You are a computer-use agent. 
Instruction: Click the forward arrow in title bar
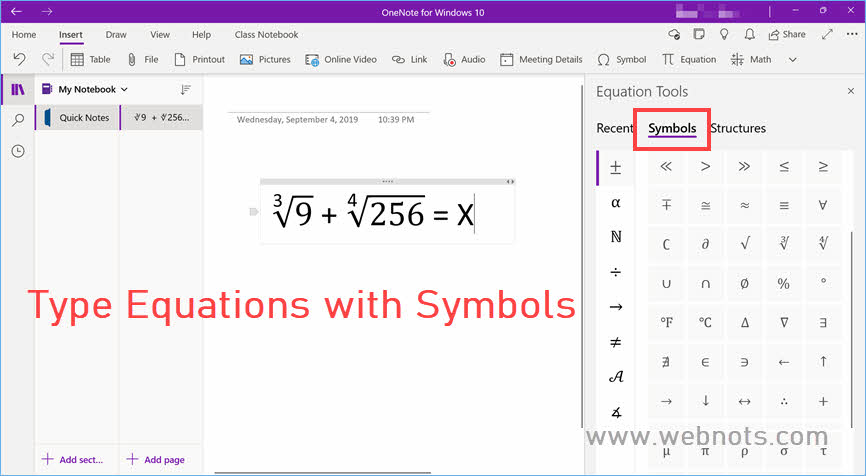pyautogui.click(x=47, y=11)
